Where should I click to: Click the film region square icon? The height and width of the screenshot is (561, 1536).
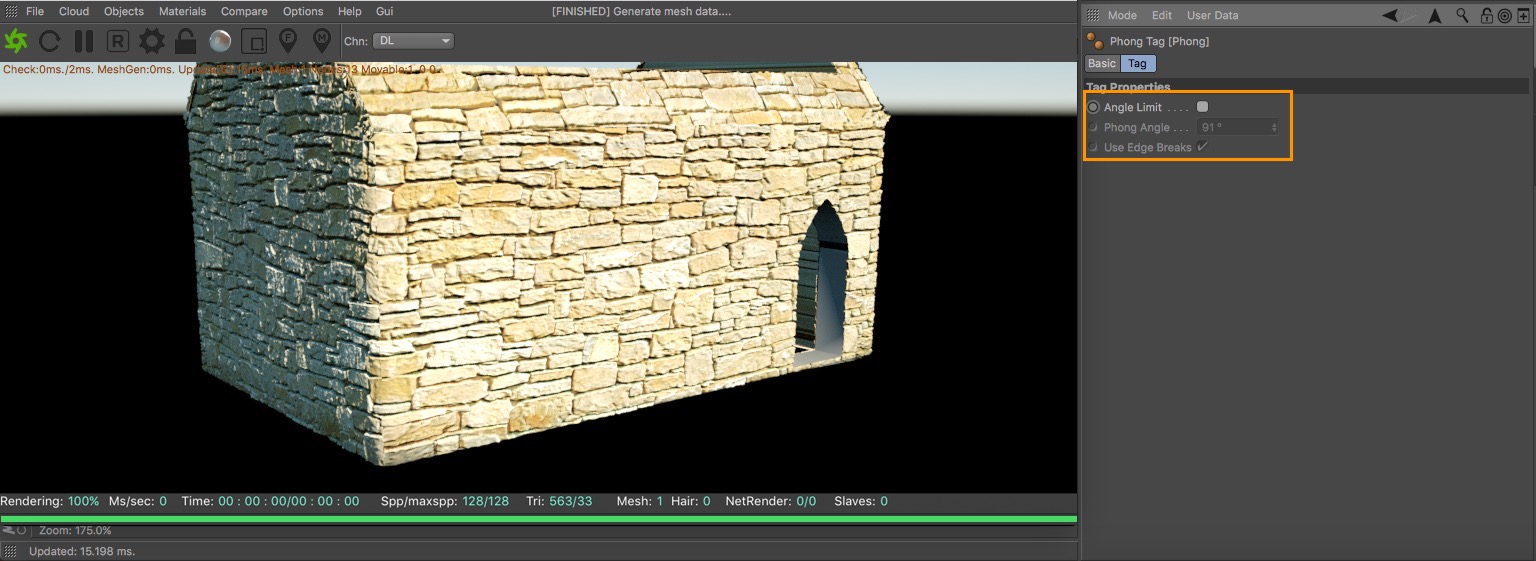(254, 41)
